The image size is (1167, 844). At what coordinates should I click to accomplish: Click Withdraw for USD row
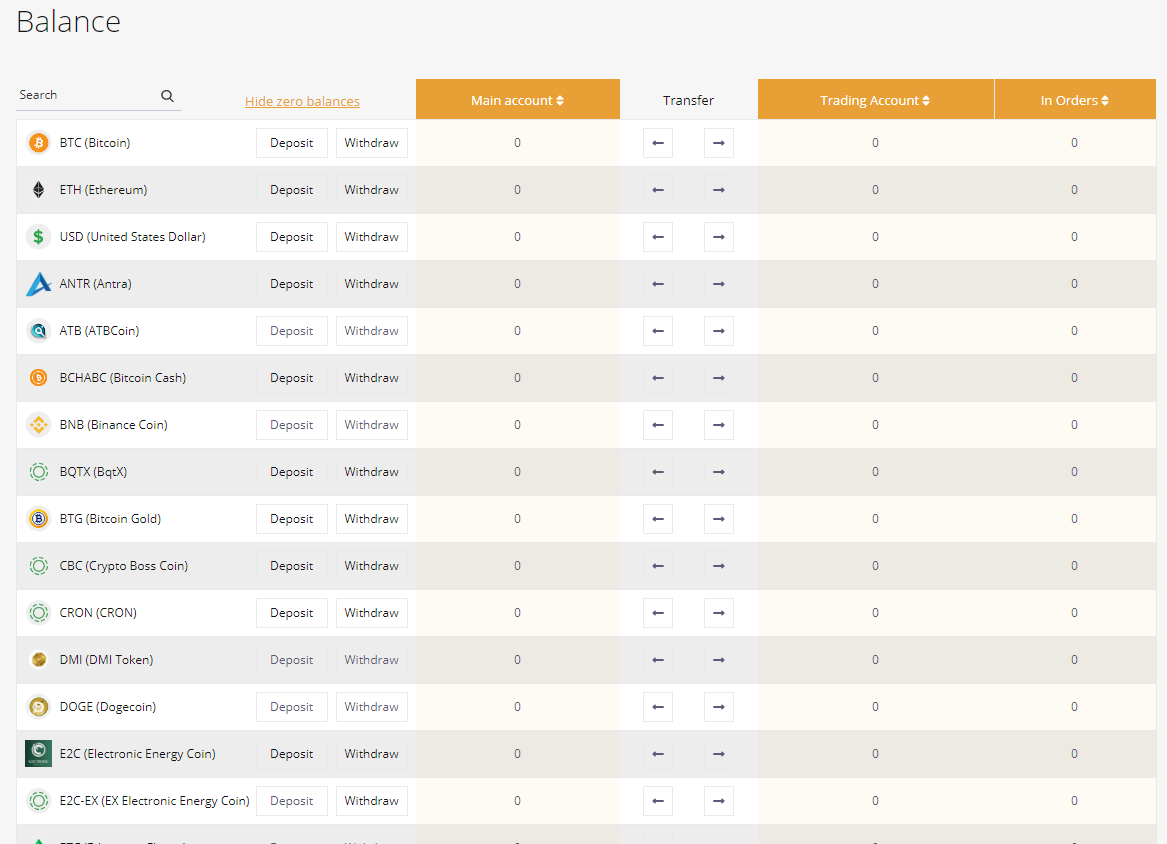point(371,237)
